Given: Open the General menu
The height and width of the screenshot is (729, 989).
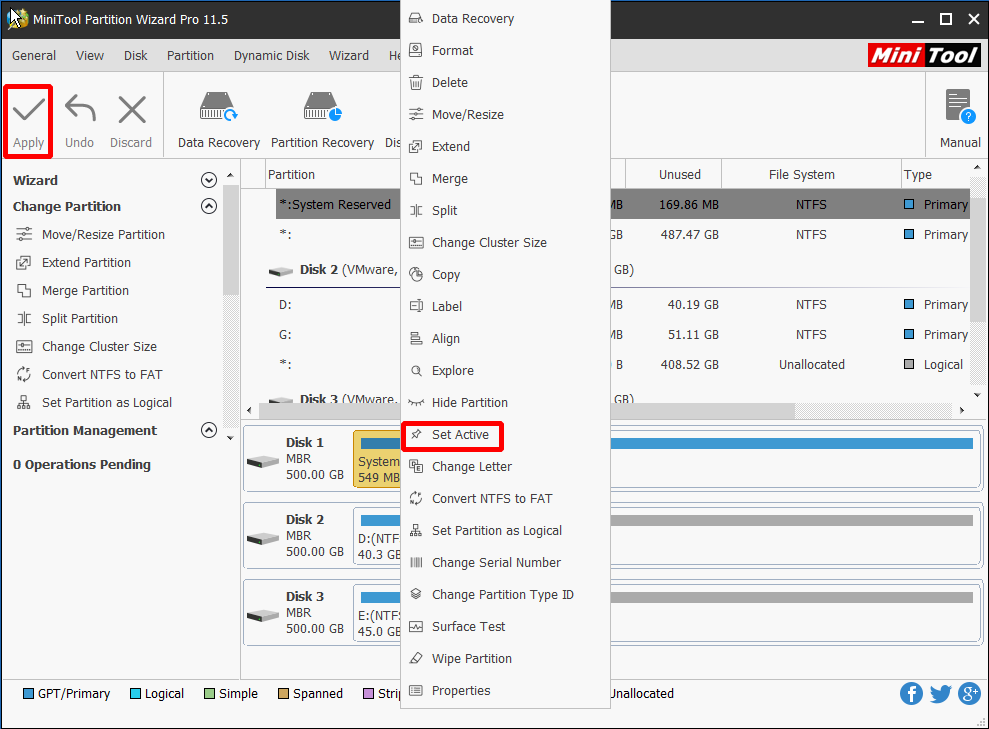Looking at the screenshot, I should coord(34,55).
